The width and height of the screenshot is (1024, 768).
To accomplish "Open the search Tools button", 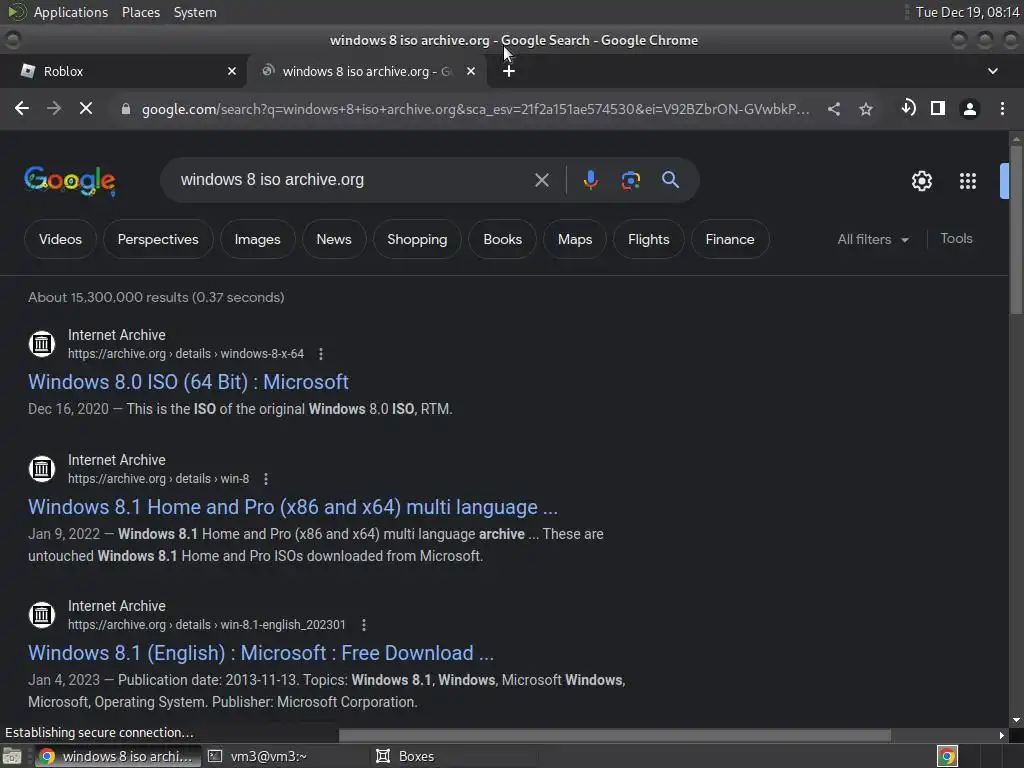I will click(x=956, y=238).
